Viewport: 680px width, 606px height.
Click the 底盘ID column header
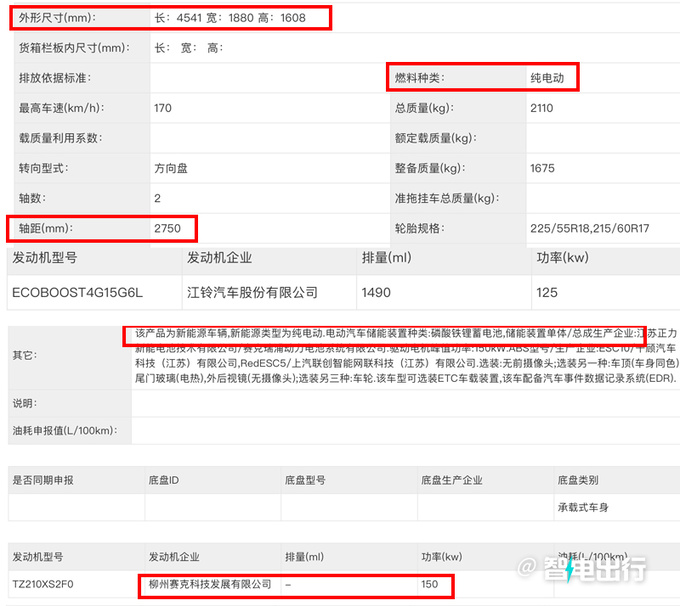tap(163, 480)
